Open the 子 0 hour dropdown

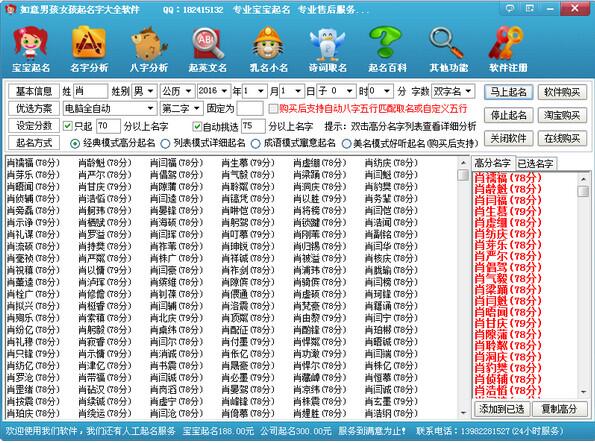[x=336, y=91]
